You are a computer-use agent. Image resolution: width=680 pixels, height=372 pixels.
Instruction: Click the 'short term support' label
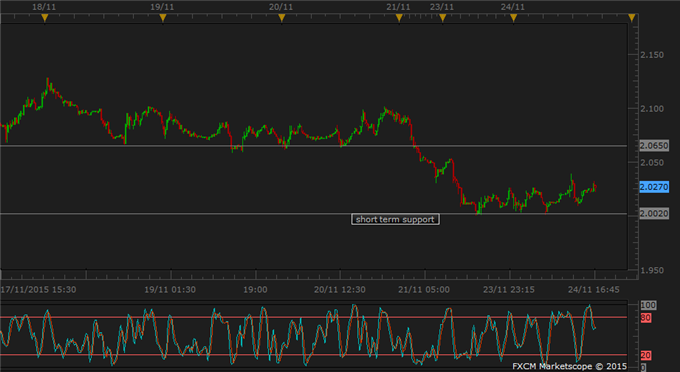point(395,219)
